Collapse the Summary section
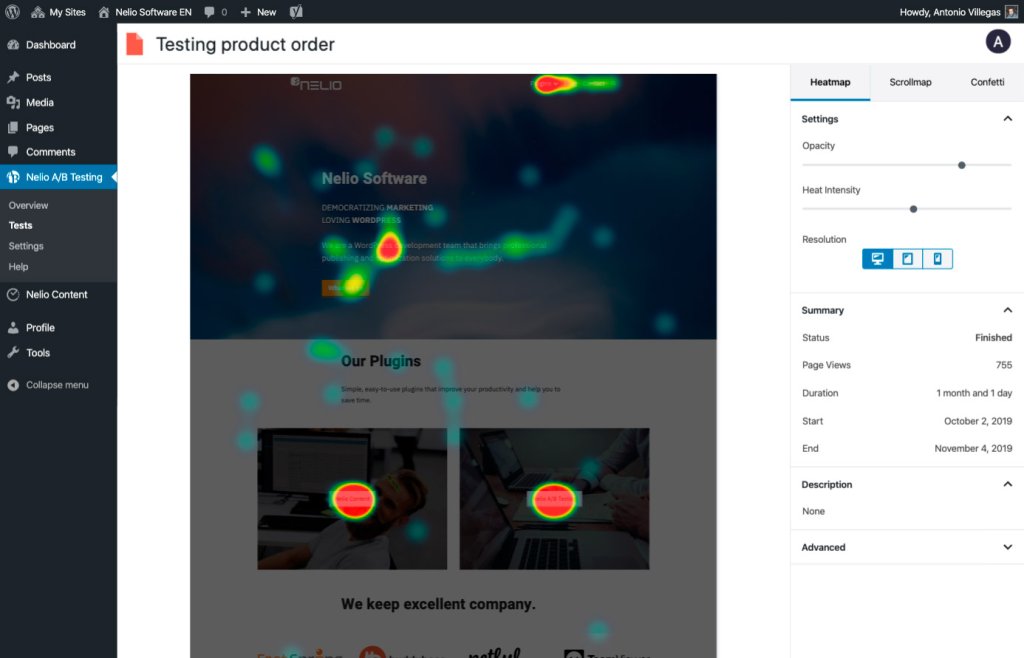 (x=1008, y=310)
